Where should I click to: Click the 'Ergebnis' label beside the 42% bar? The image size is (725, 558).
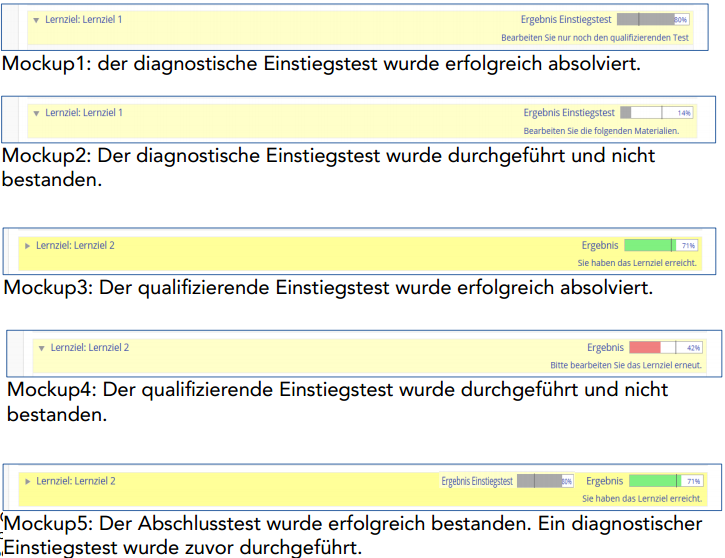click(x=605, y=348)
